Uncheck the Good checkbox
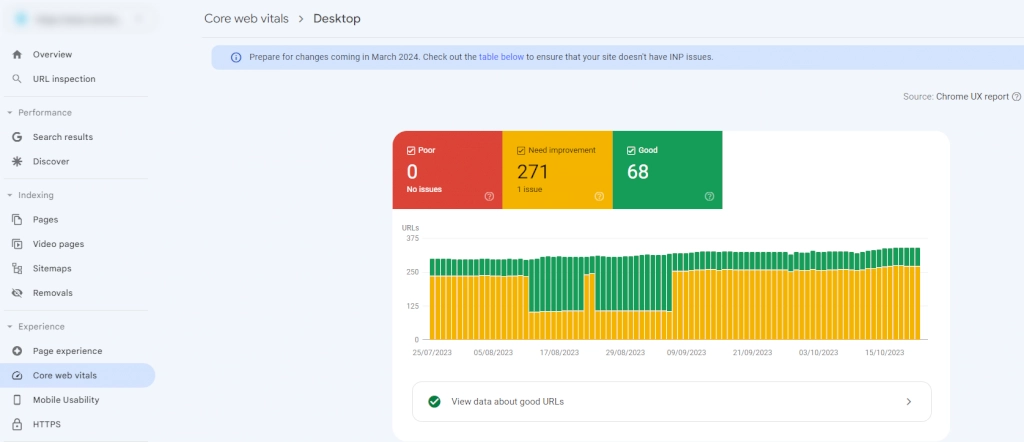Screen dimensions: 1024x442 click(631, 150)
